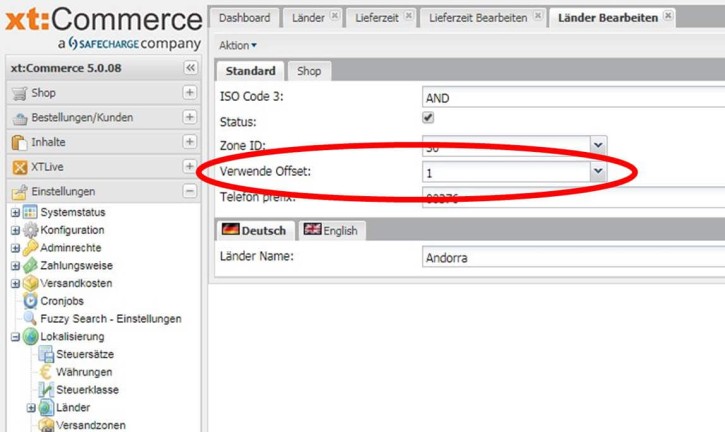Expand the Inhalte section
Image resolution: width=725 pixels, height=432 pixels.
[x=190, y=142]
